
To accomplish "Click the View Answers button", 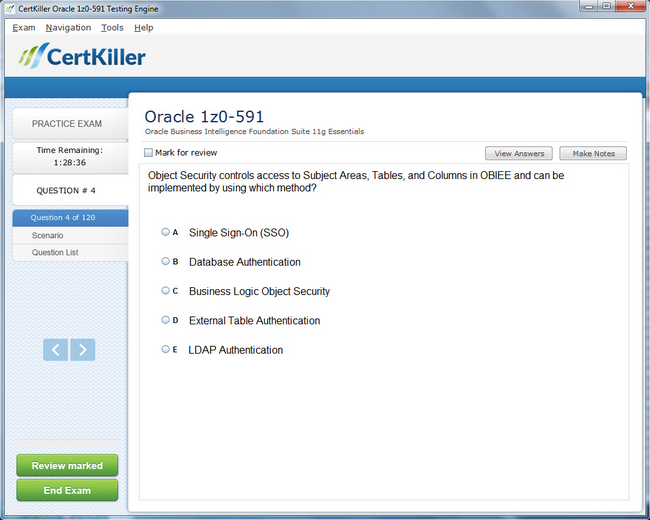I will 519,153.
